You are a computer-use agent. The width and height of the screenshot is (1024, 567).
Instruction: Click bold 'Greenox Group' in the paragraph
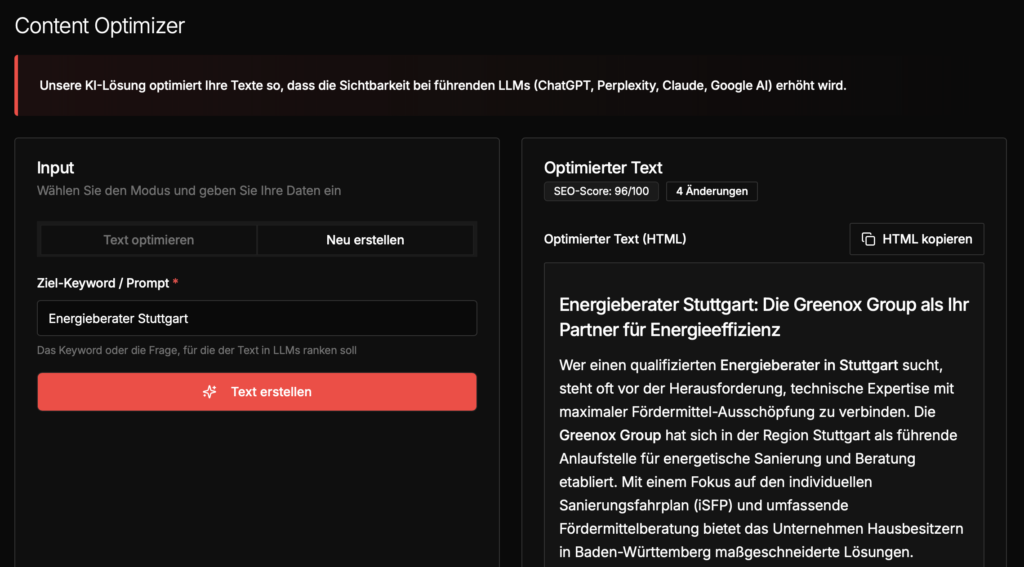coord(610,435)
